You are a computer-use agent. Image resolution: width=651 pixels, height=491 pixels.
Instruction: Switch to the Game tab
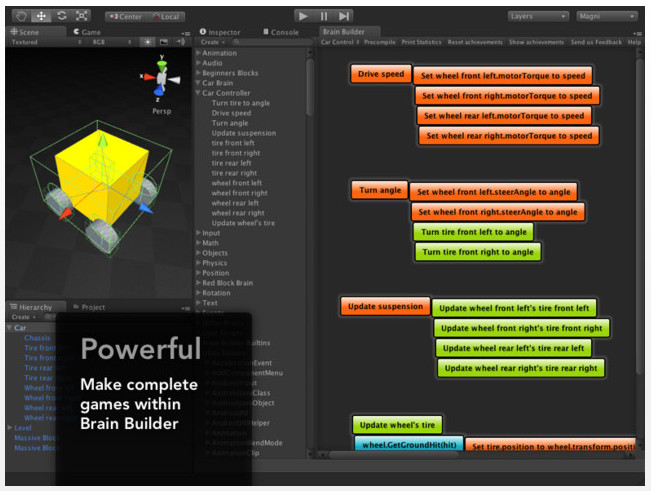[87, 32]
